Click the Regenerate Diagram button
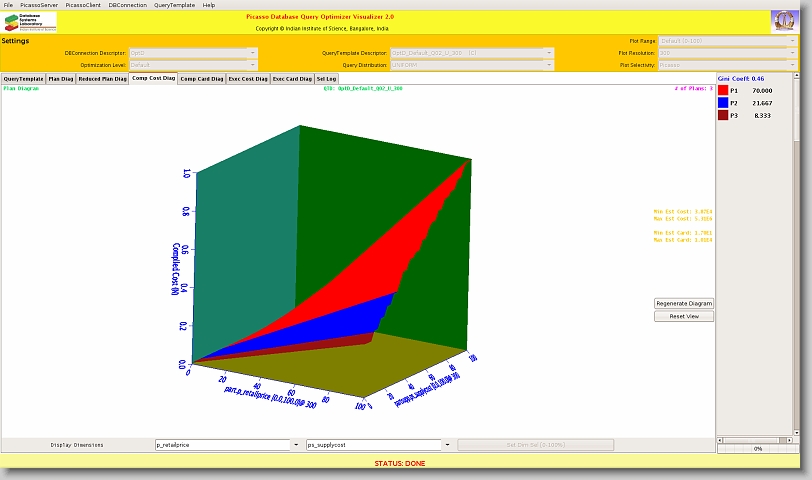This screenshot has height=480, width=812. [x=684, y=303]
